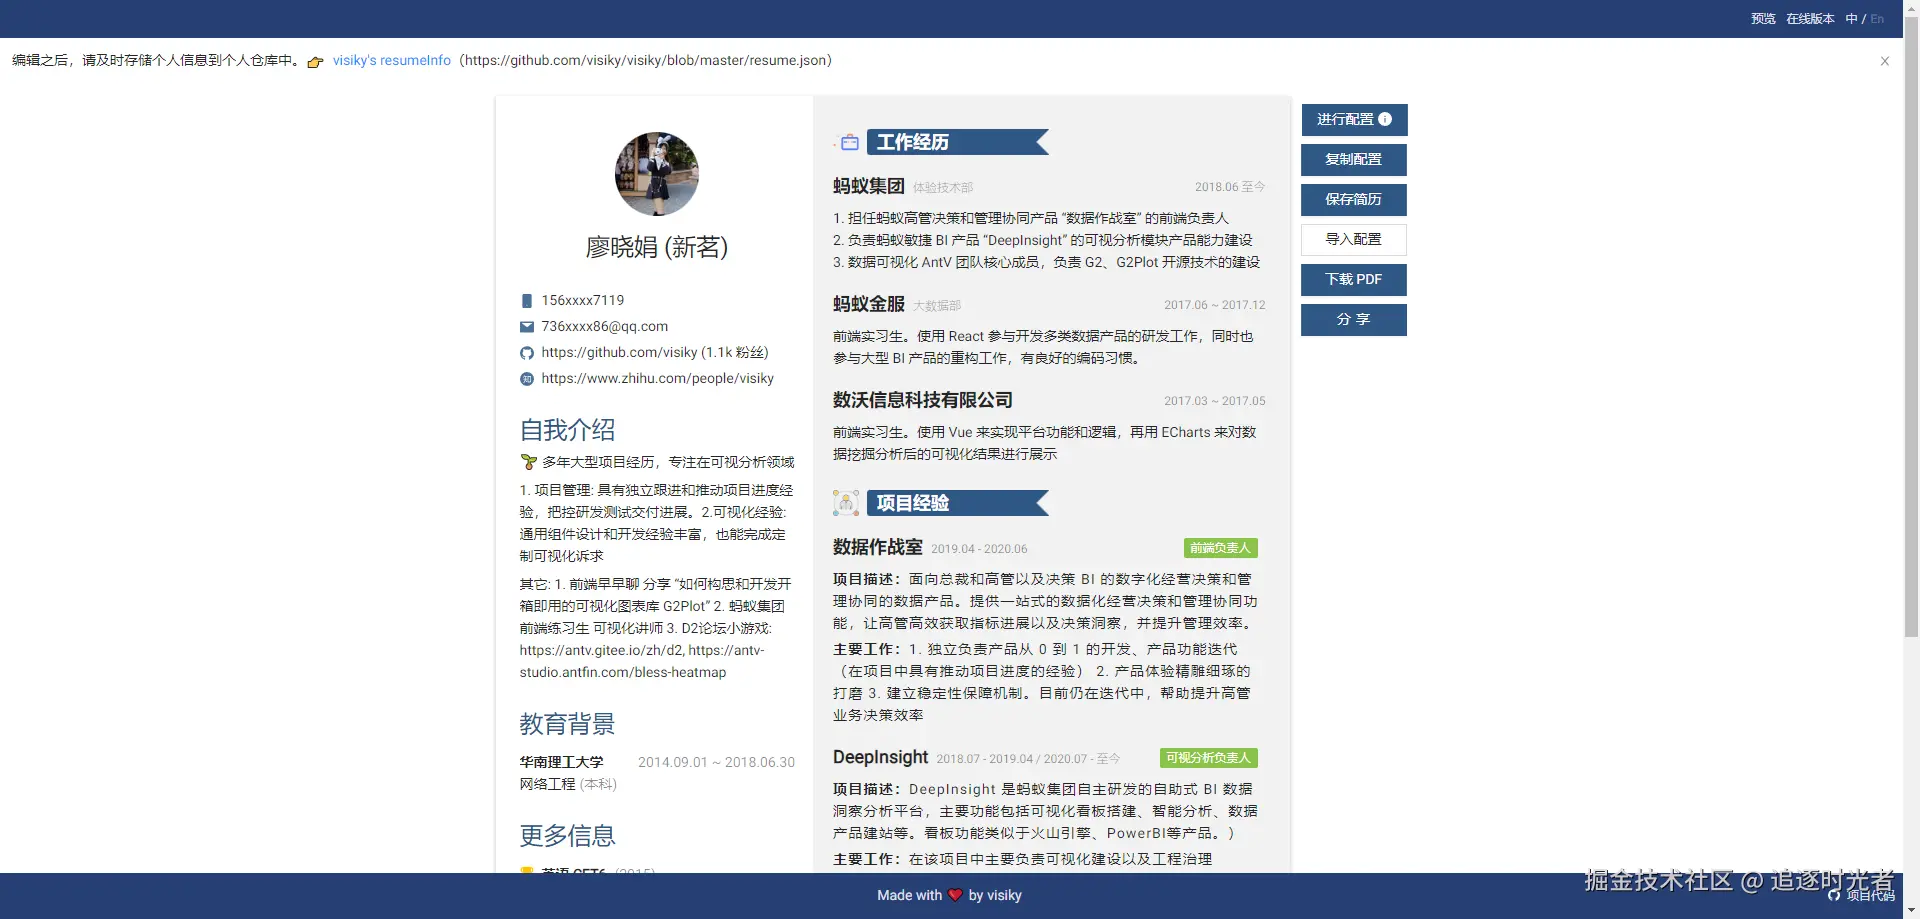This screenshot has height=919, width=1920.
Task: Click the 数据作战室 project title
Action: (878, 547)
